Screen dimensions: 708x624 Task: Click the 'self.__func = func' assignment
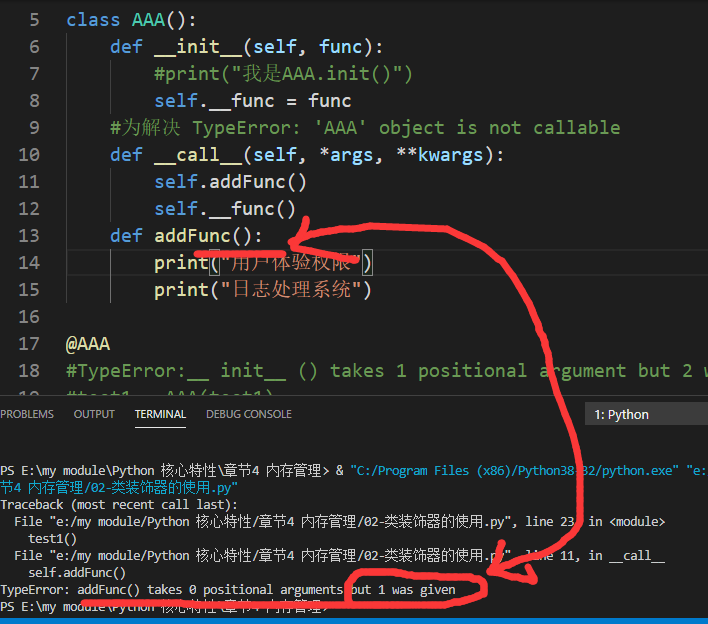tap(253, 101)
